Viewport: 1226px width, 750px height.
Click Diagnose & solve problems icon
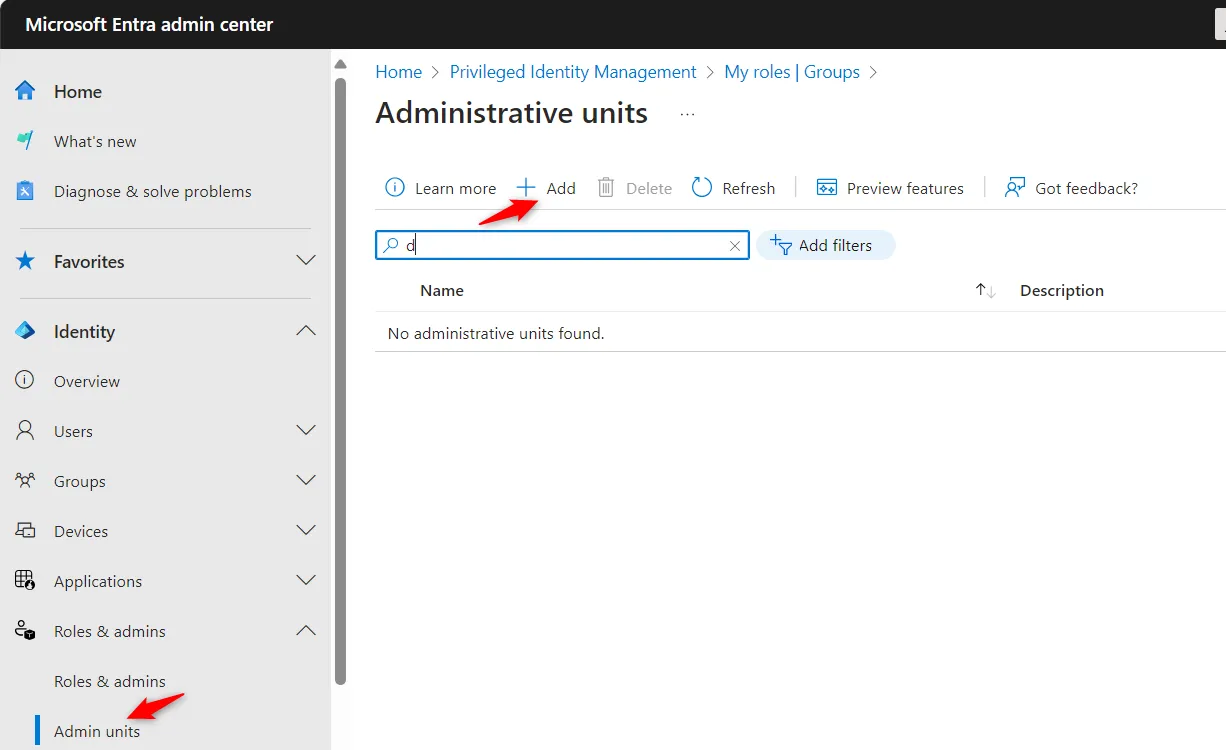tap(26, 191)
